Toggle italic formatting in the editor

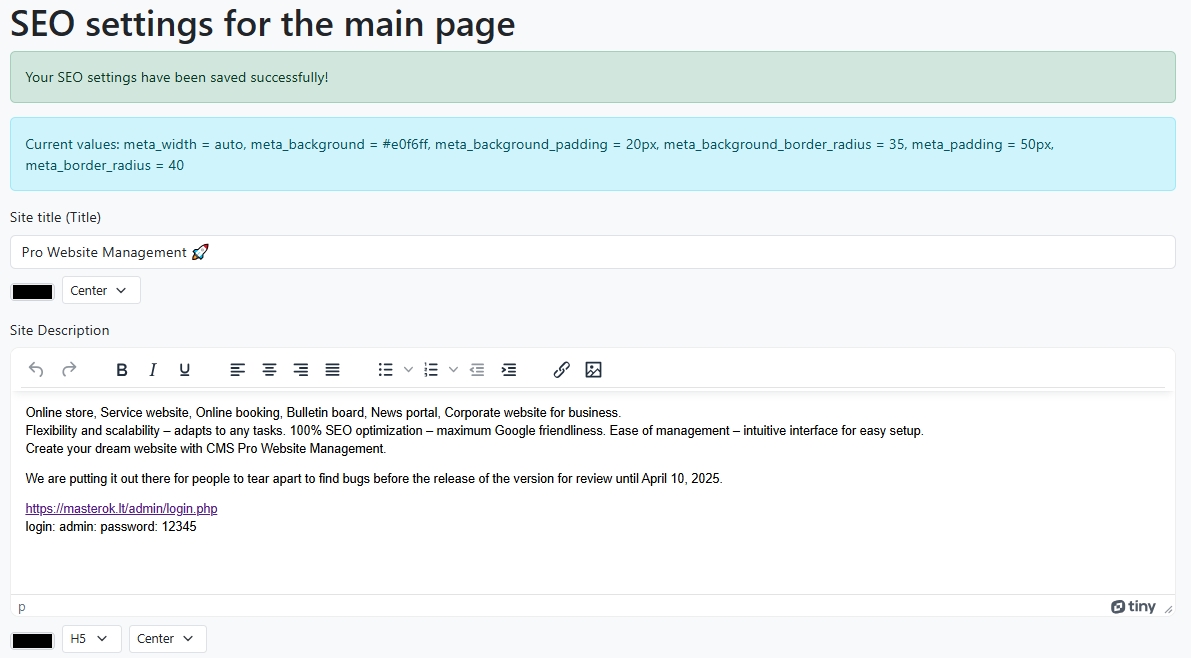[153, 370]
